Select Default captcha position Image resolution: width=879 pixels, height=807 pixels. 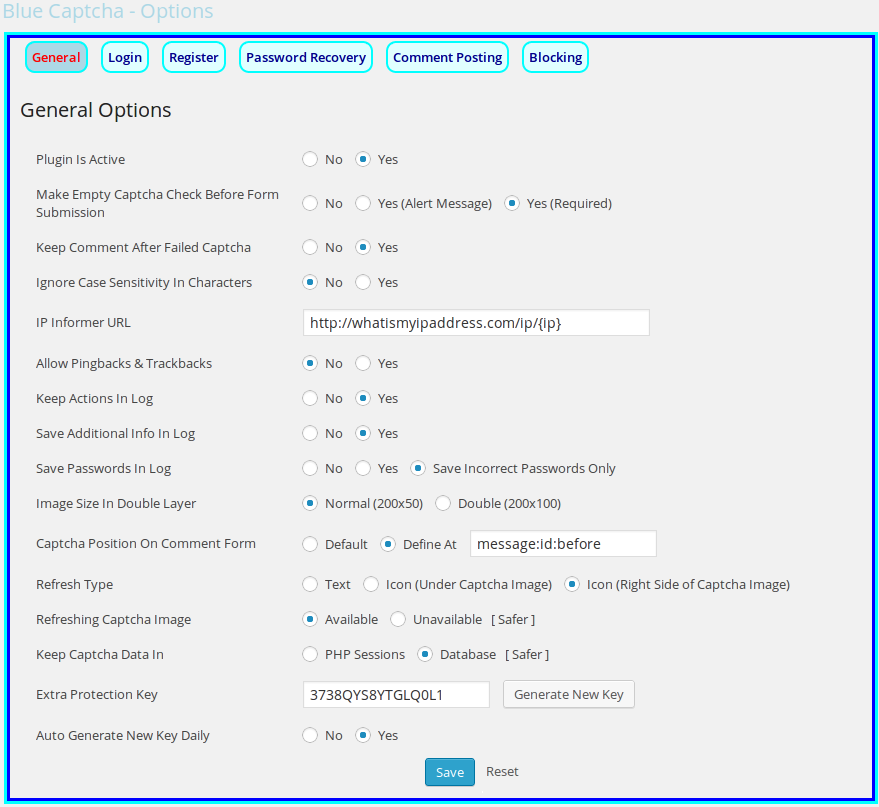310,544
